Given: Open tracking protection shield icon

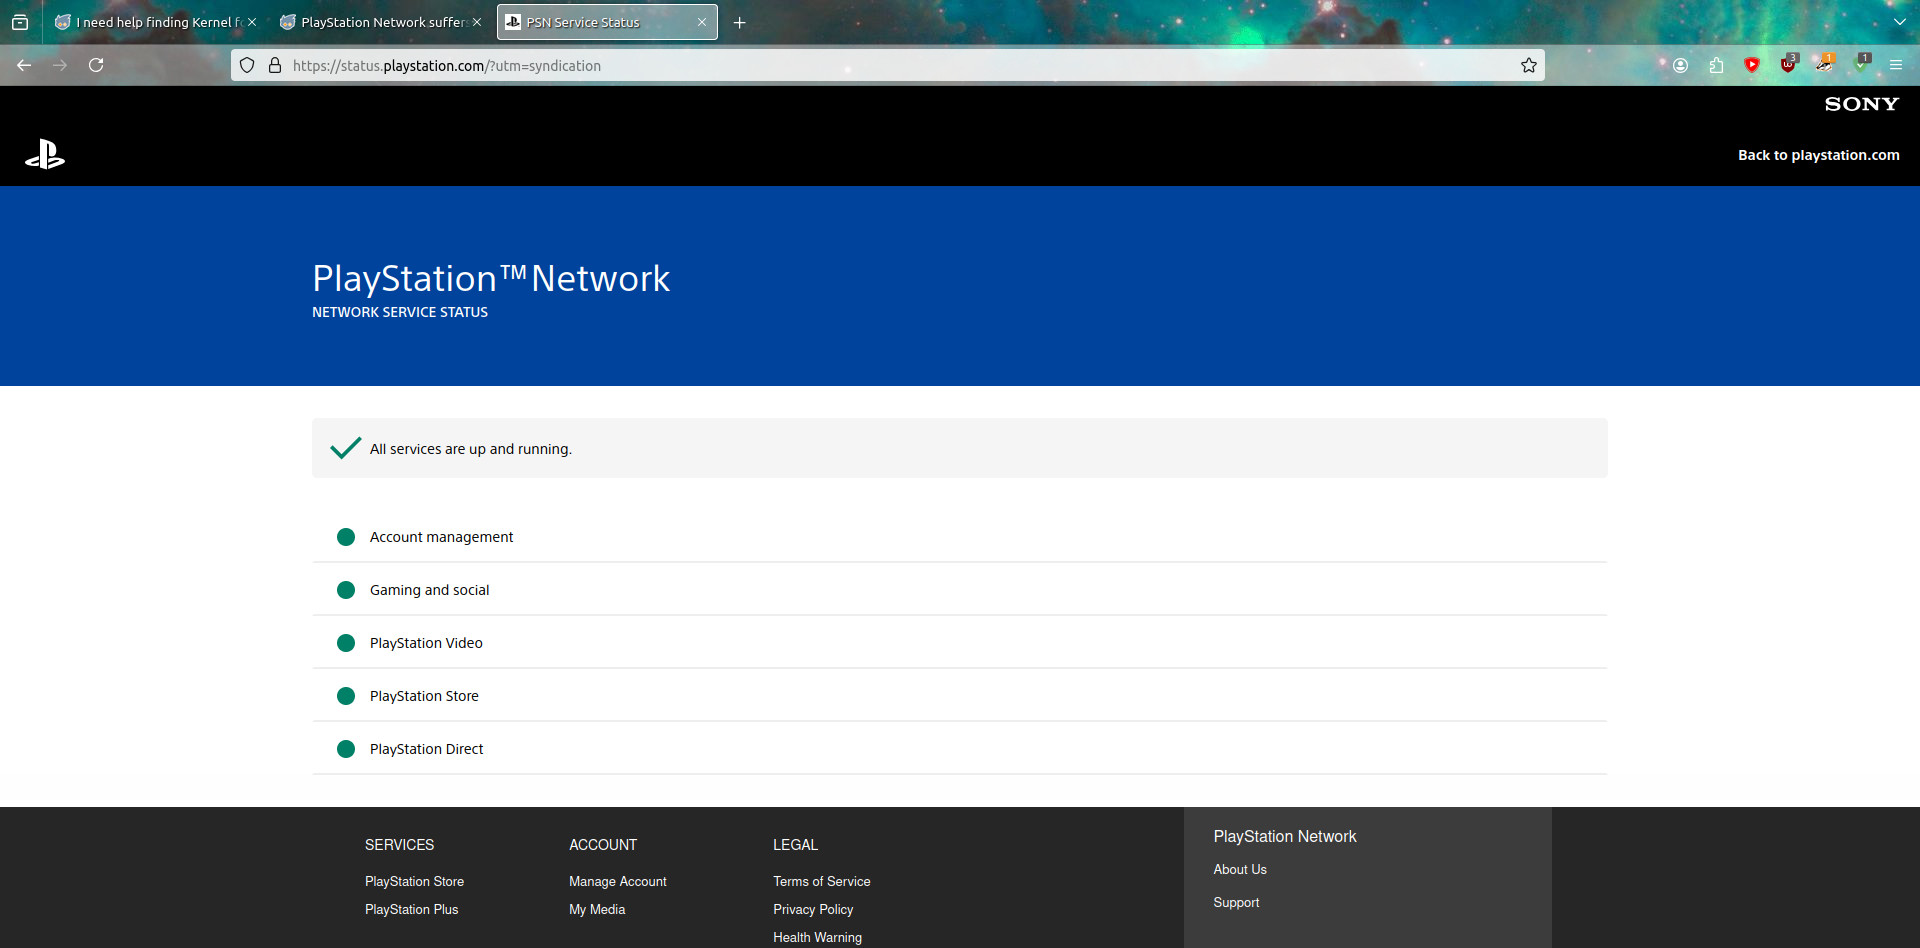Looking at the screenshot, I should pyautogui.click(x=247, y=65).
